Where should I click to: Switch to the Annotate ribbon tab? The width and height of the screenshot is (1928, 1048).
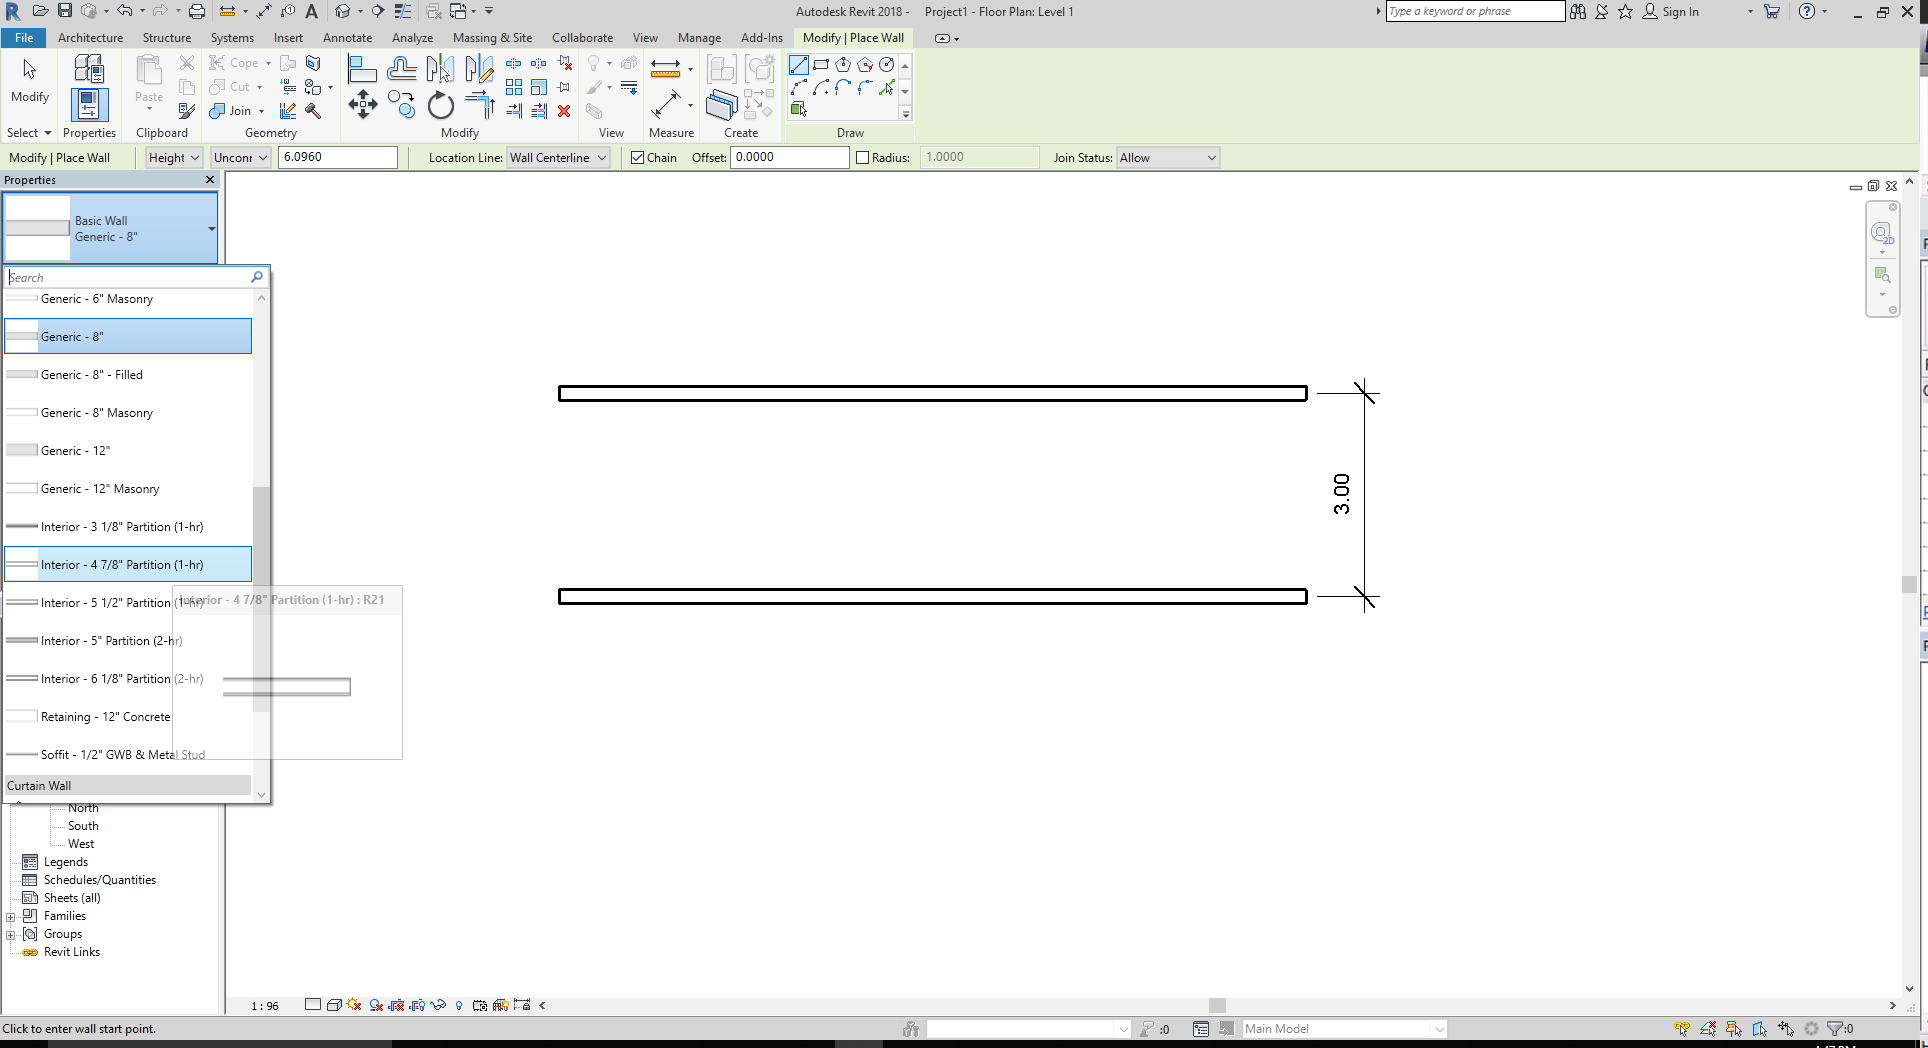(347, 38)
